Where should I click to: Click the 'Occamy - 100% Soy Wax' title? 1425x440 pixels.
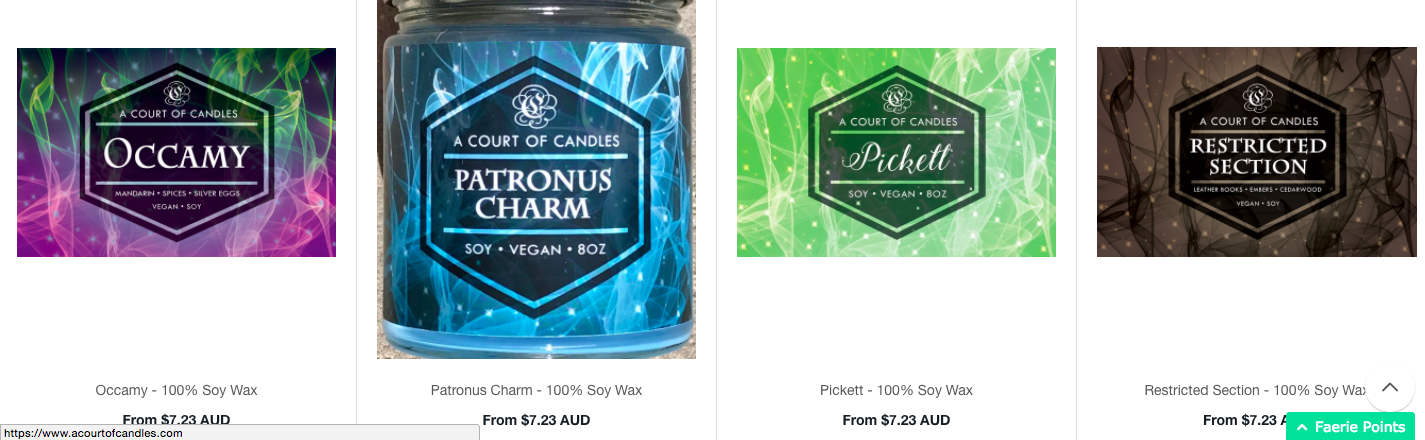click(x=176, y=390)
